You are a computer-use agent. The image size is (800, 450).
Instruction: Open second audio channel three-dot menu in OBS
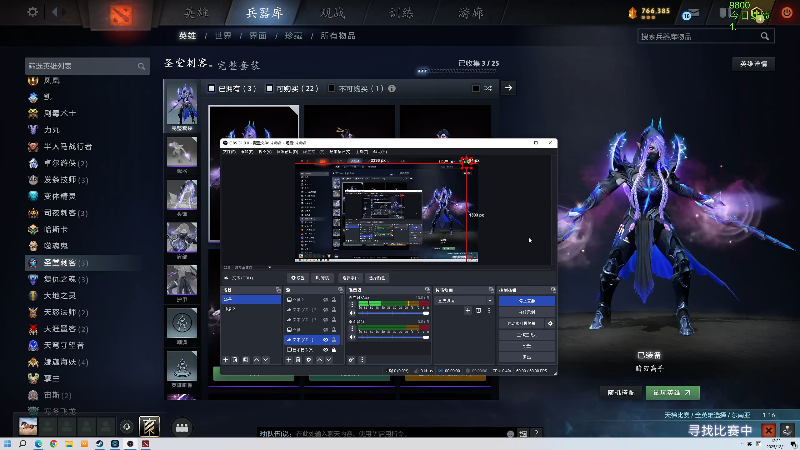(352, 329)
